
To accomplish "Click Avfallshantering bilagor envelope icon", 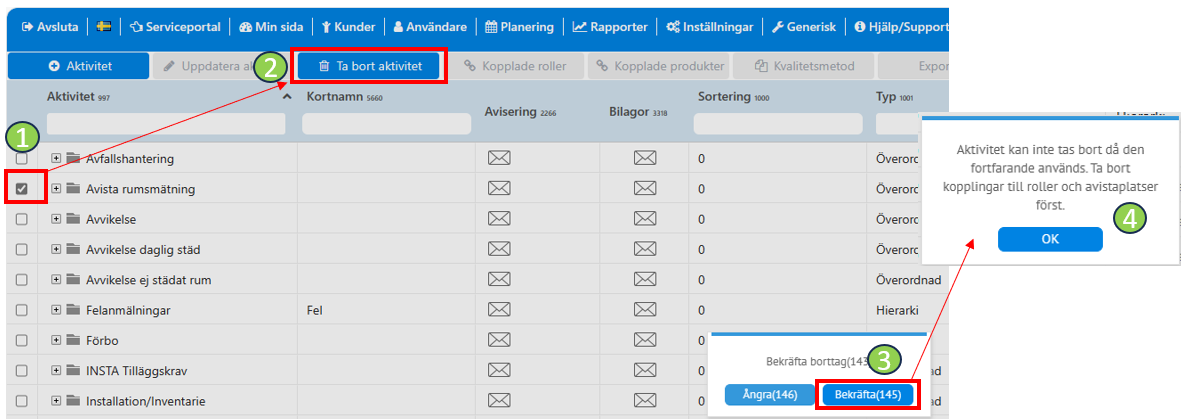I will 644,158.
